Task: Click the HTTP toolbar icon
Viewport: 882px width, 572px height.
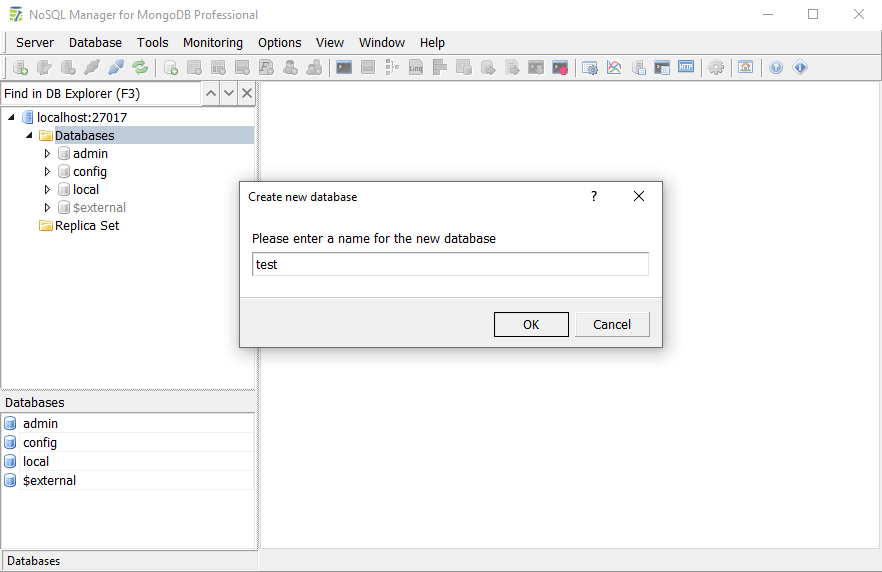Action: [x=686, y=68]
